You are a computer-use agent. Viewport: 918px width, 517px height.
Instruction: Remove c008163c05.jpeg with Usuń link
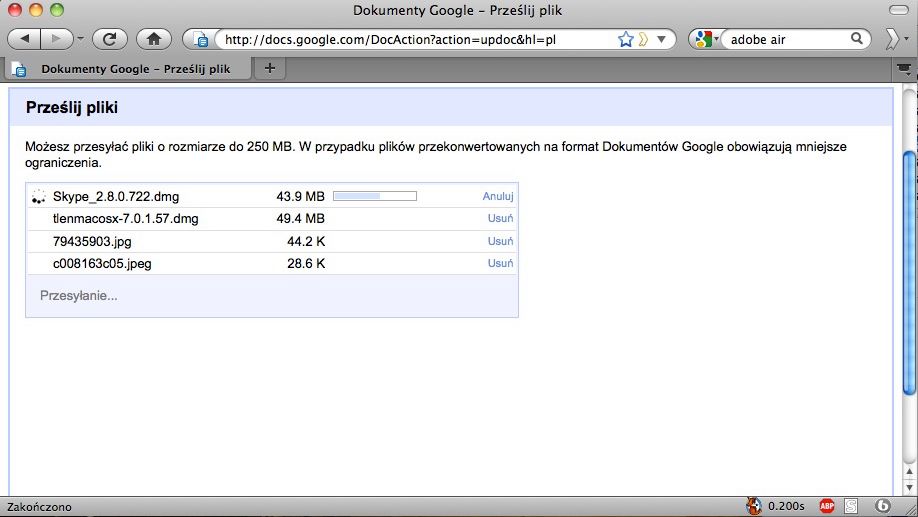501,263
